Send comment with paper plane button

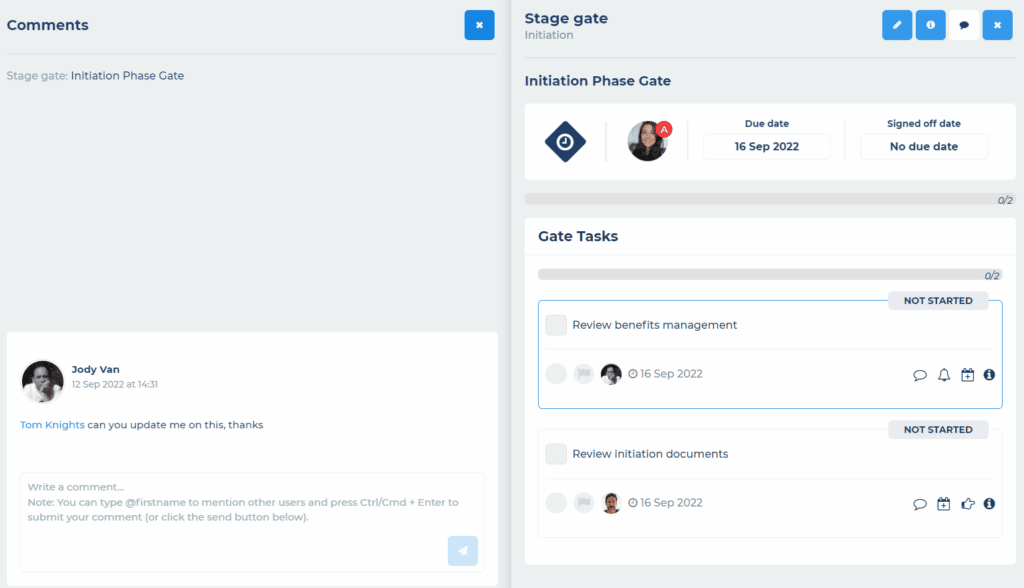[462, 551]
